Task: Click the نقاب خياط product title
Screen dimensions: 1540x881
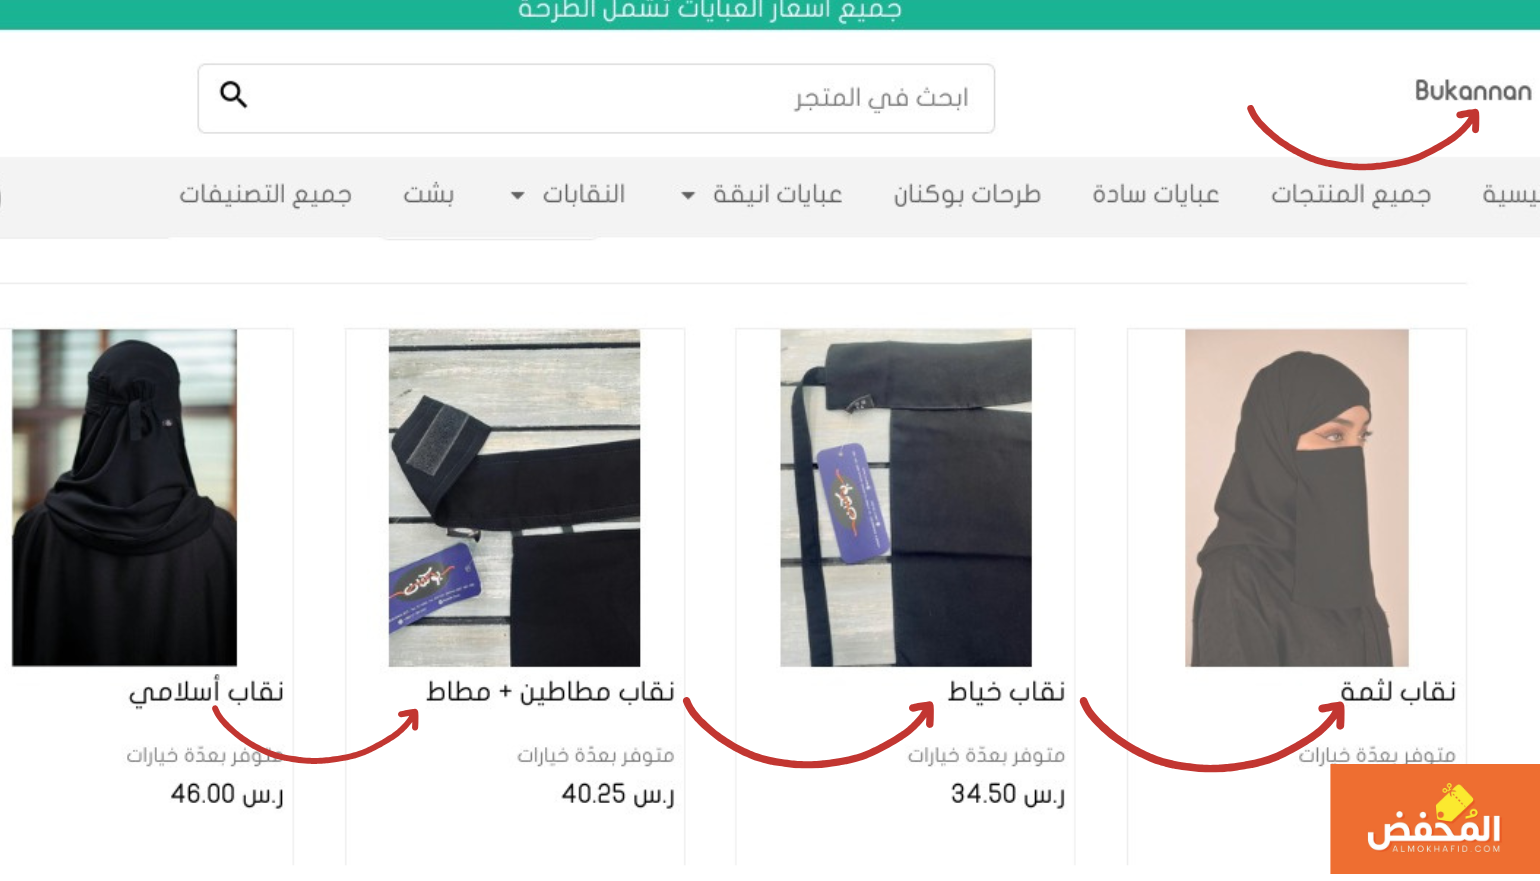Action: 1006,691
